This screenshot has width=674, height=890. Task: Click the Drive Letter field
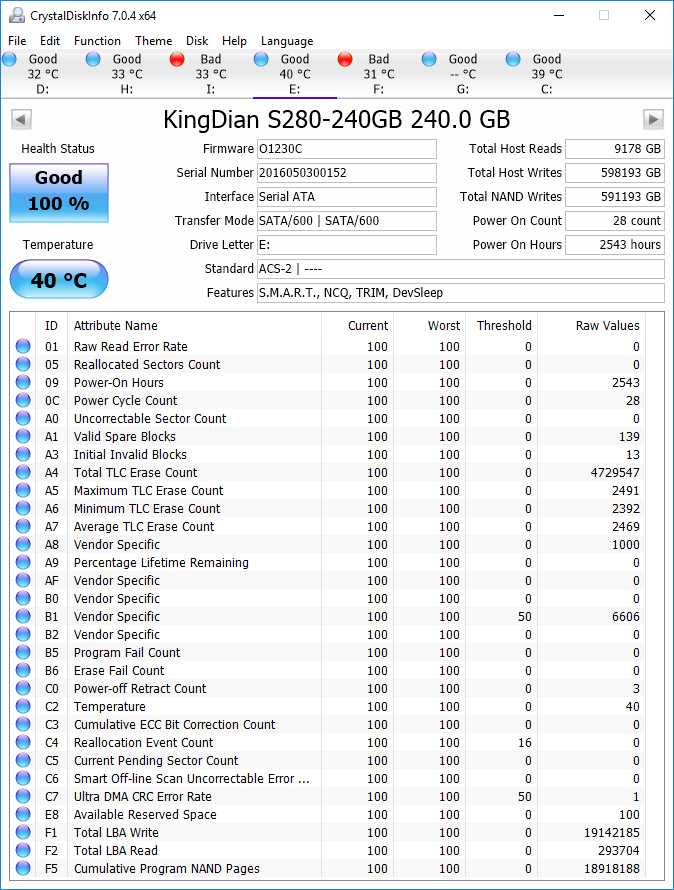[347, 245]
